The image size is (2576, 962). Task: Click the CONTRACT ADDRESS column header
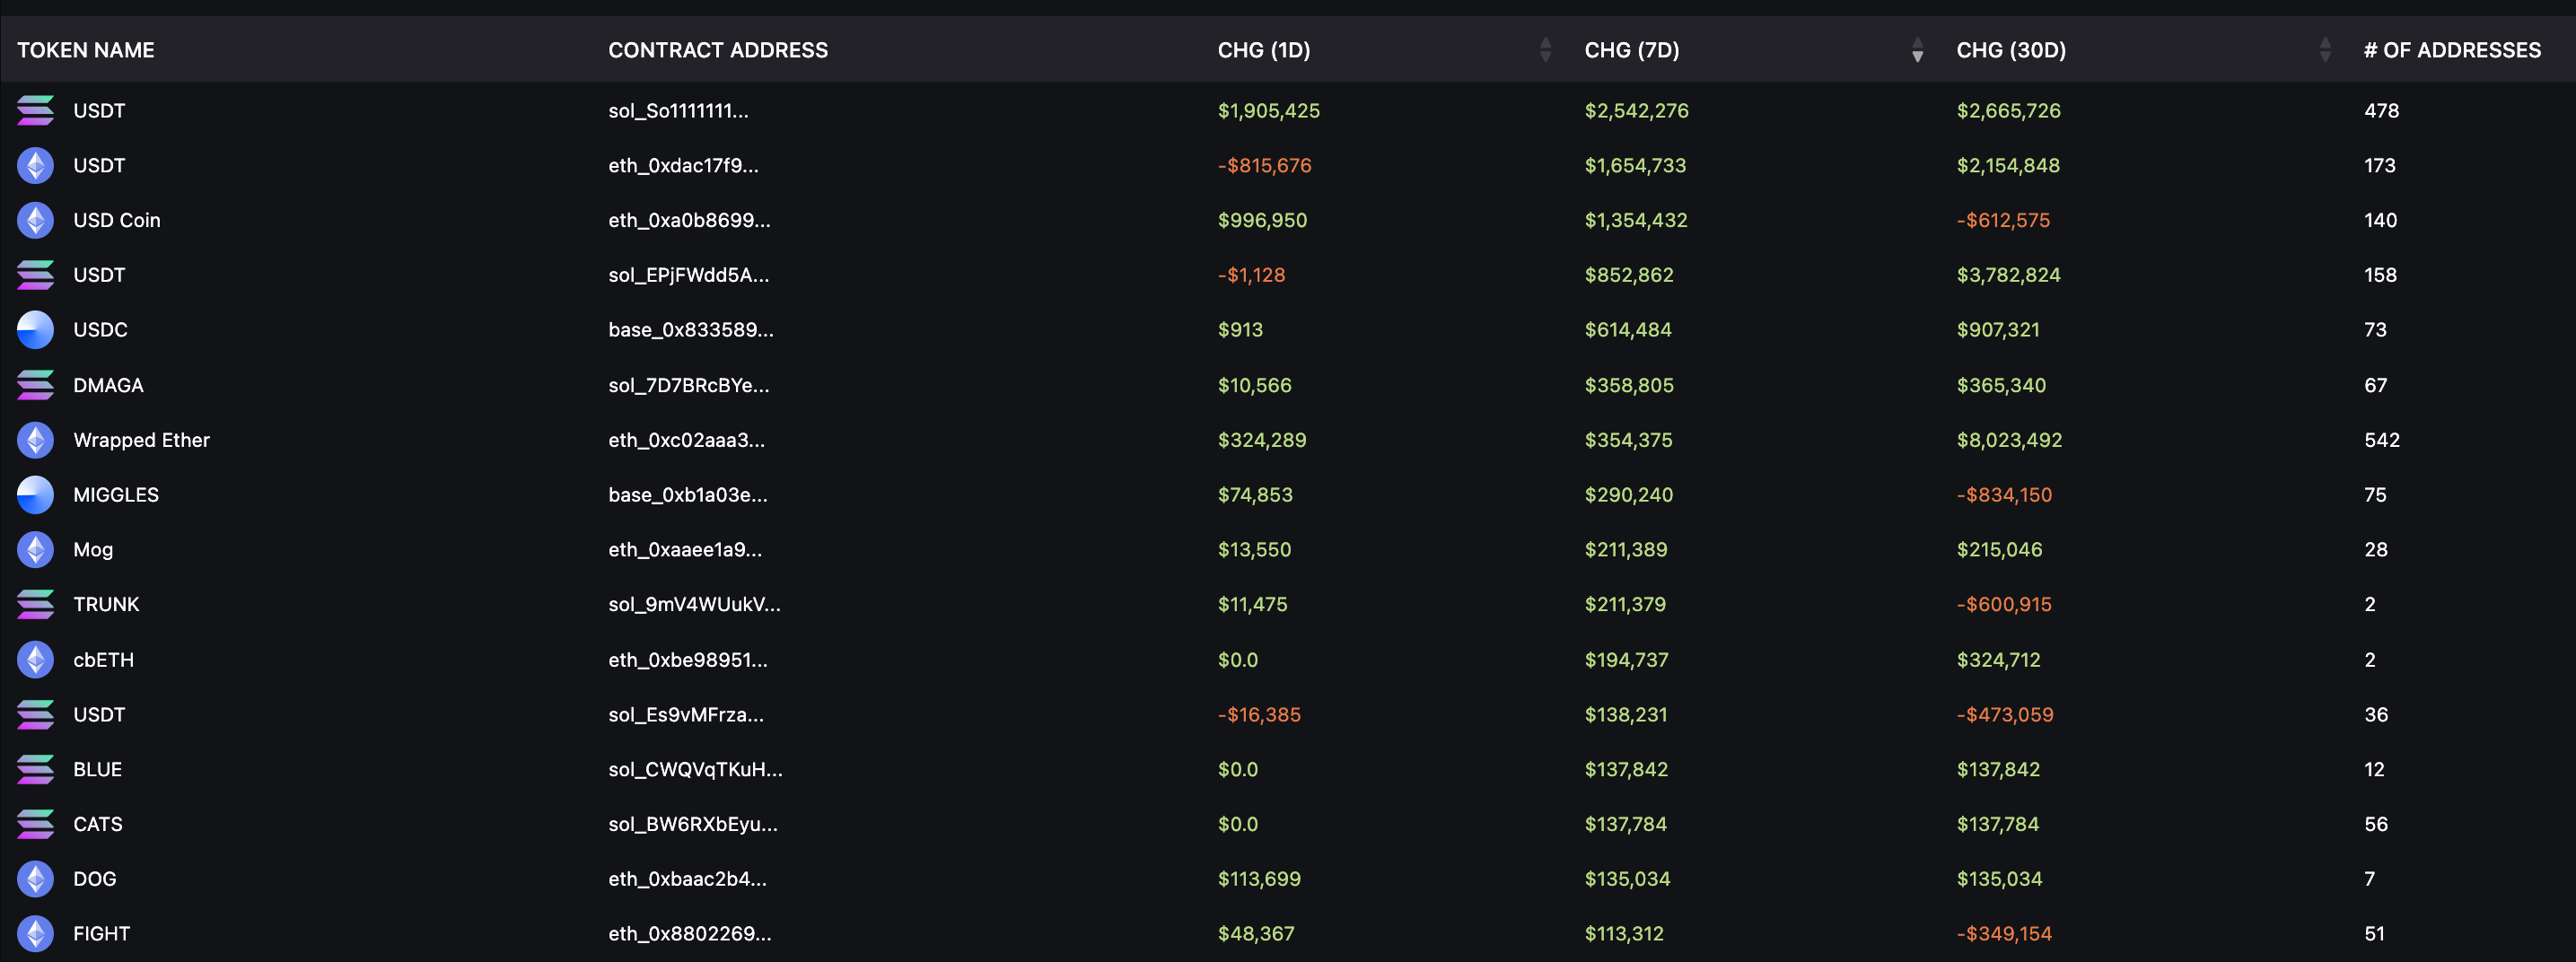718,50
